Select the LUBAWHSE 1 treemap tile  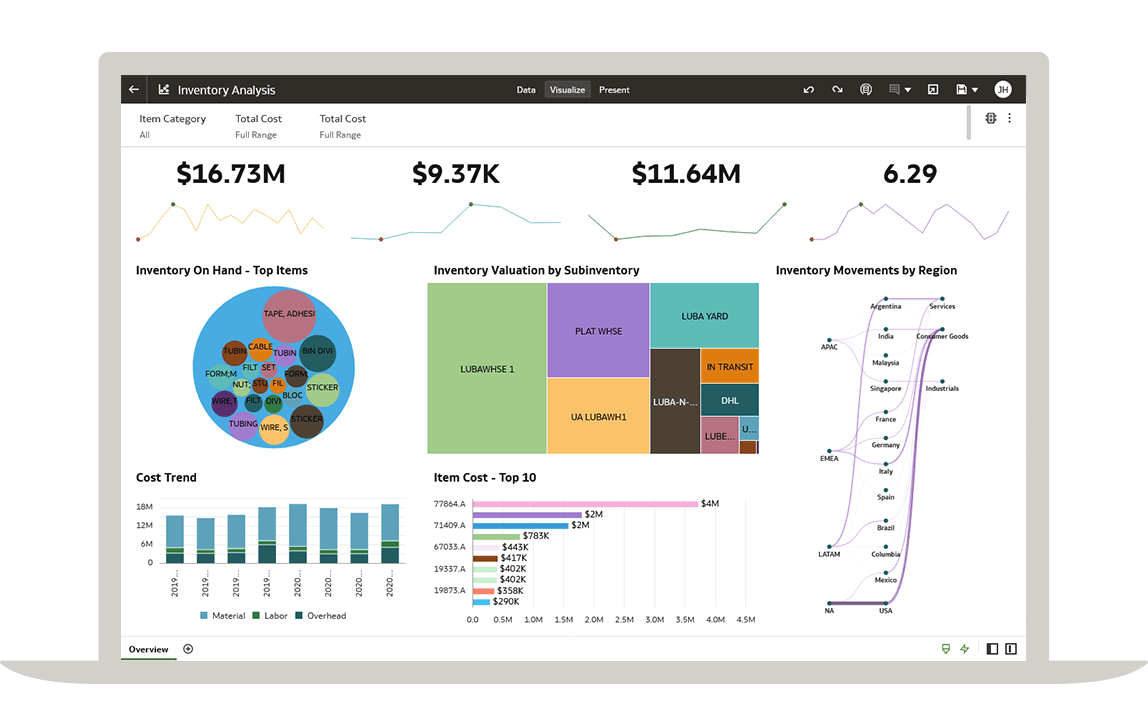487,369
